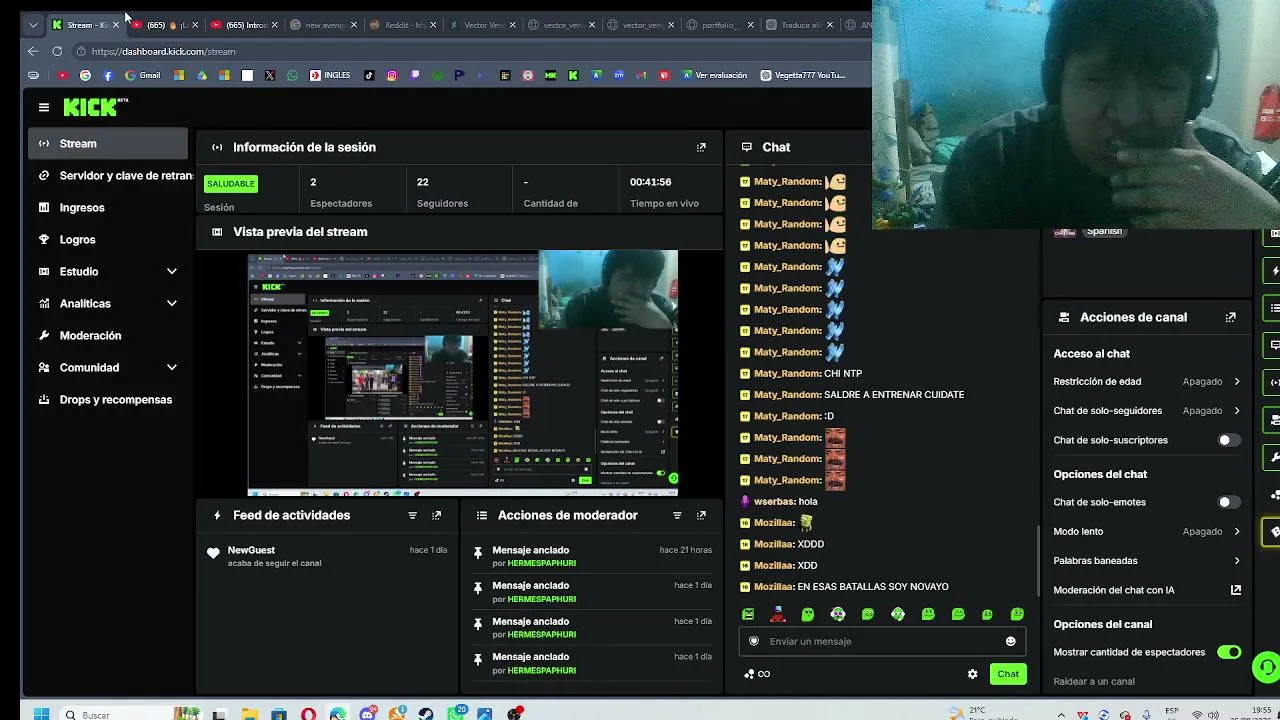Filter the Acciones de moderador list
The image size is (1280, 720).
(677, 515)
